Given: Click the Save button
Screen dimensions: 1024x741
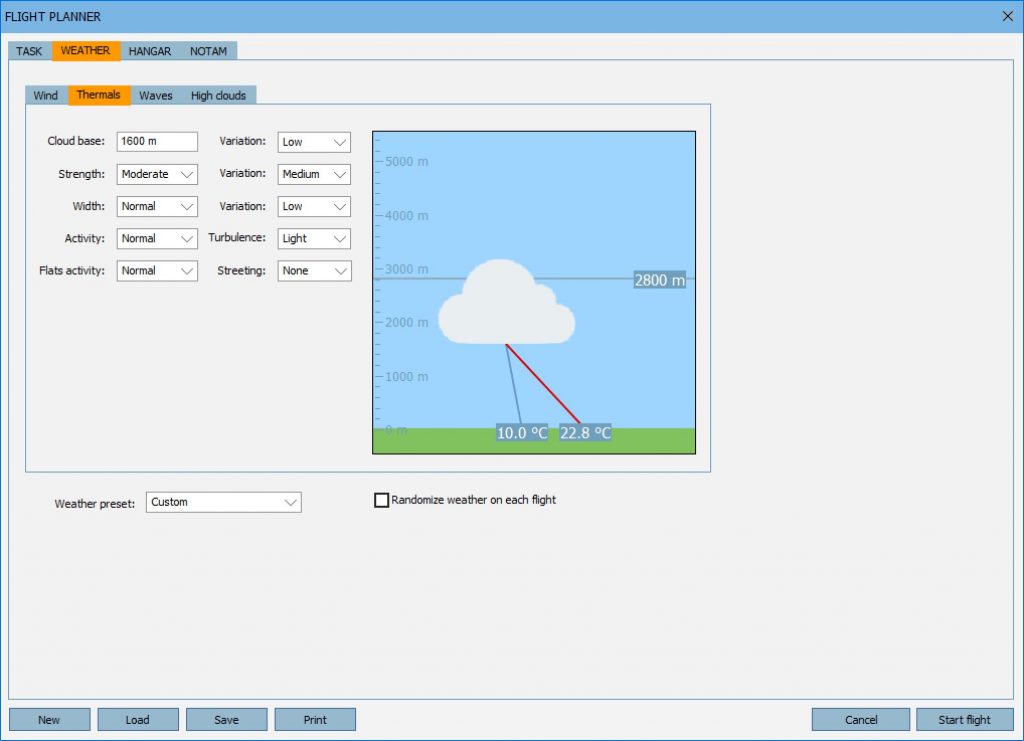Looking at the screenshot, I should 226,720.
